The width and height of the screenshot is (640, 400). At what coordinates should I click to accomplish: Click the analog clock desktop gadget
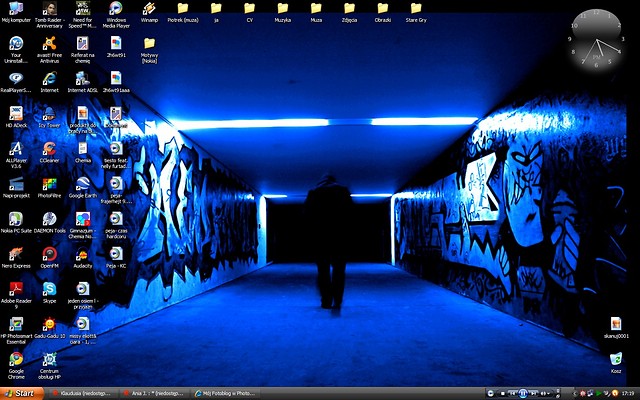(x=596, y=39)
